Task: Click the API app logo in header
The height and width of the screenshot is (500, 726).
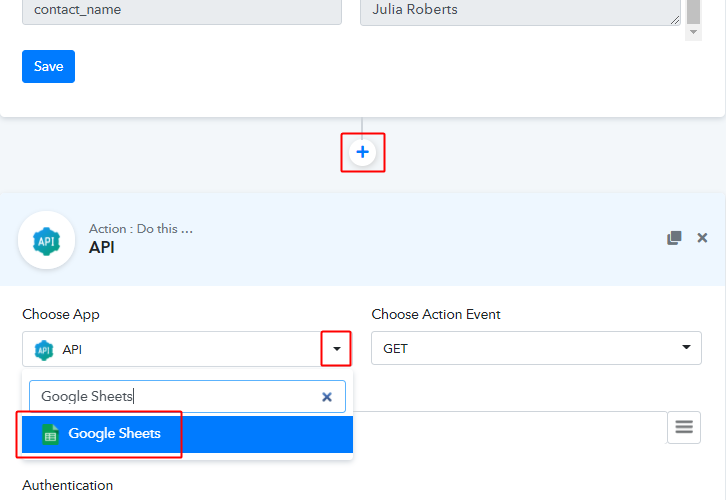Action: [x=46, y=240]
